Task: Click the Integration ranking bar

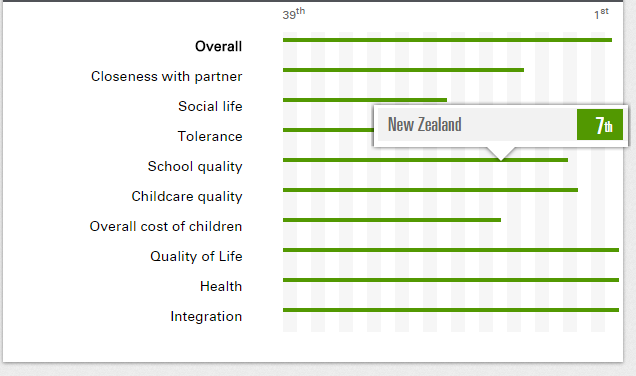Action: point(451,310)
